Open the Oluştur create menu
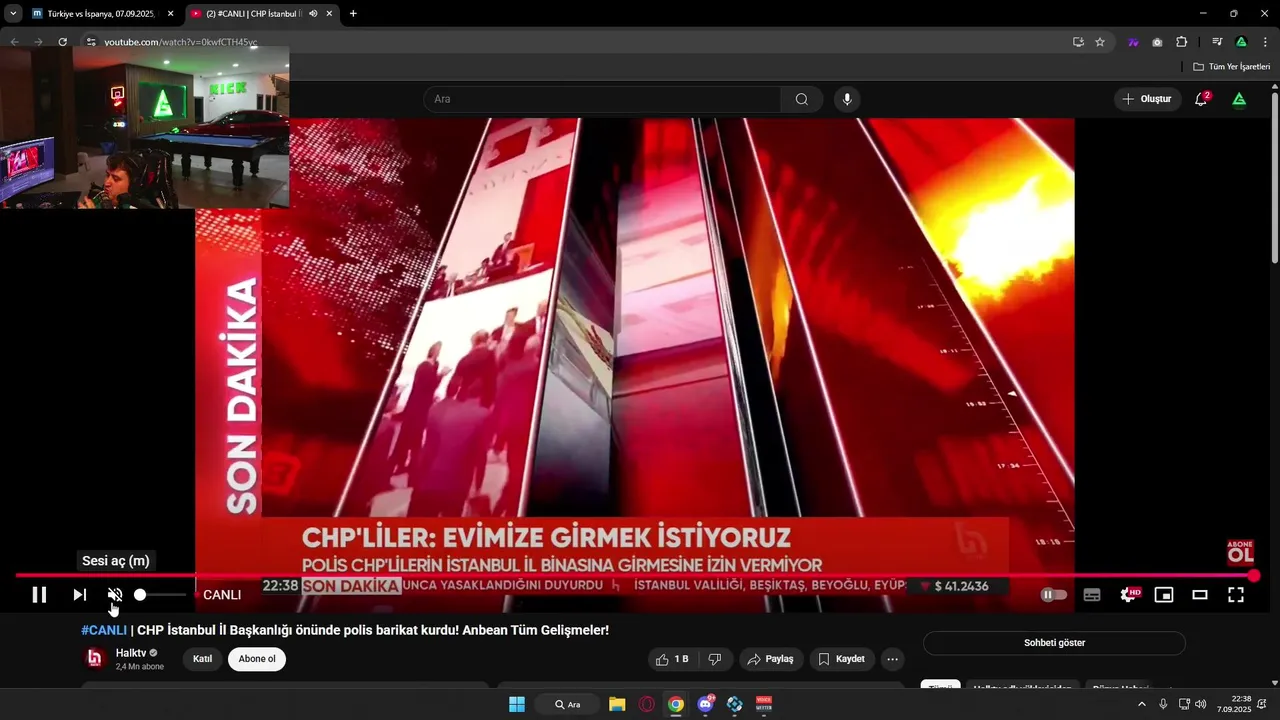 pos(1147,99)
